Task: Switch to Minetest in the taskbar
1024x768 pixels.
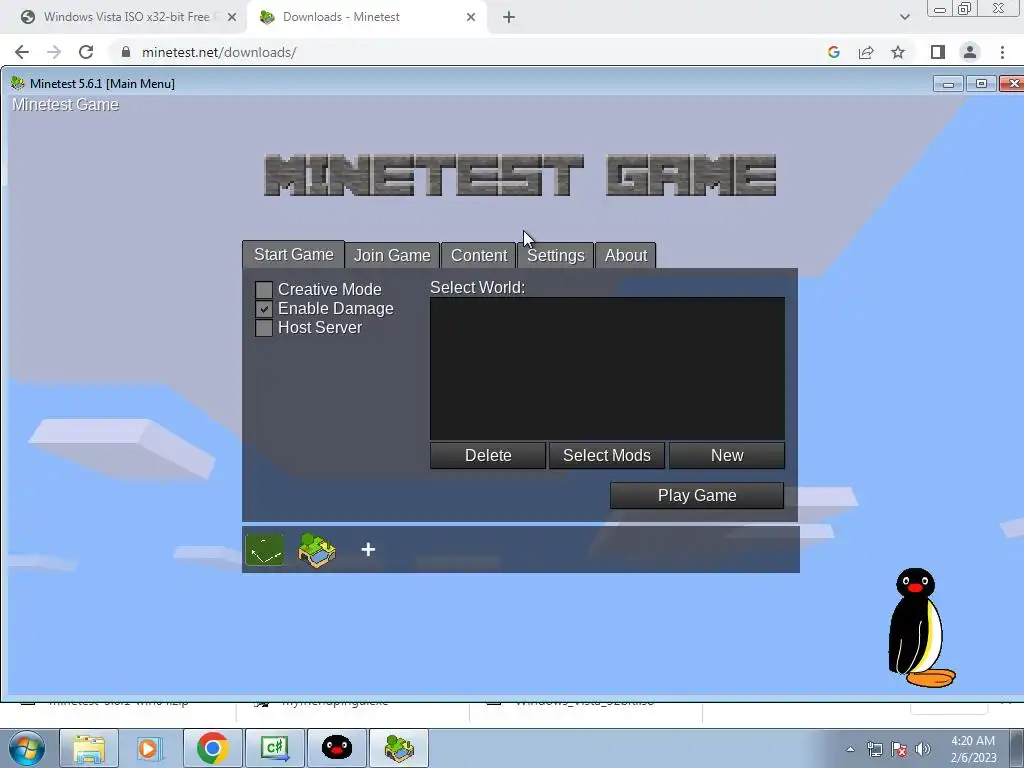Action: (x=399, y=748)
